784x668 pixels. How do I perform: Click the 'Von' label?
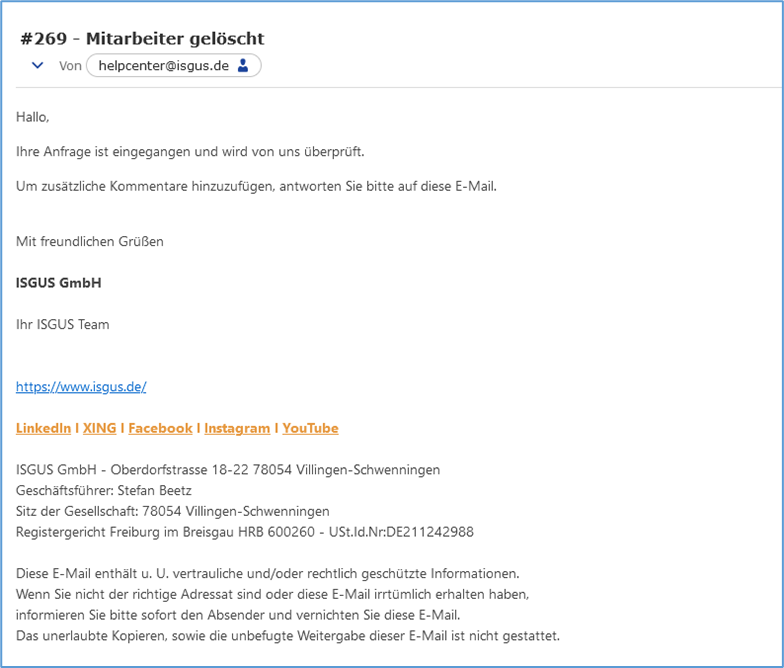tap(70, 66)
